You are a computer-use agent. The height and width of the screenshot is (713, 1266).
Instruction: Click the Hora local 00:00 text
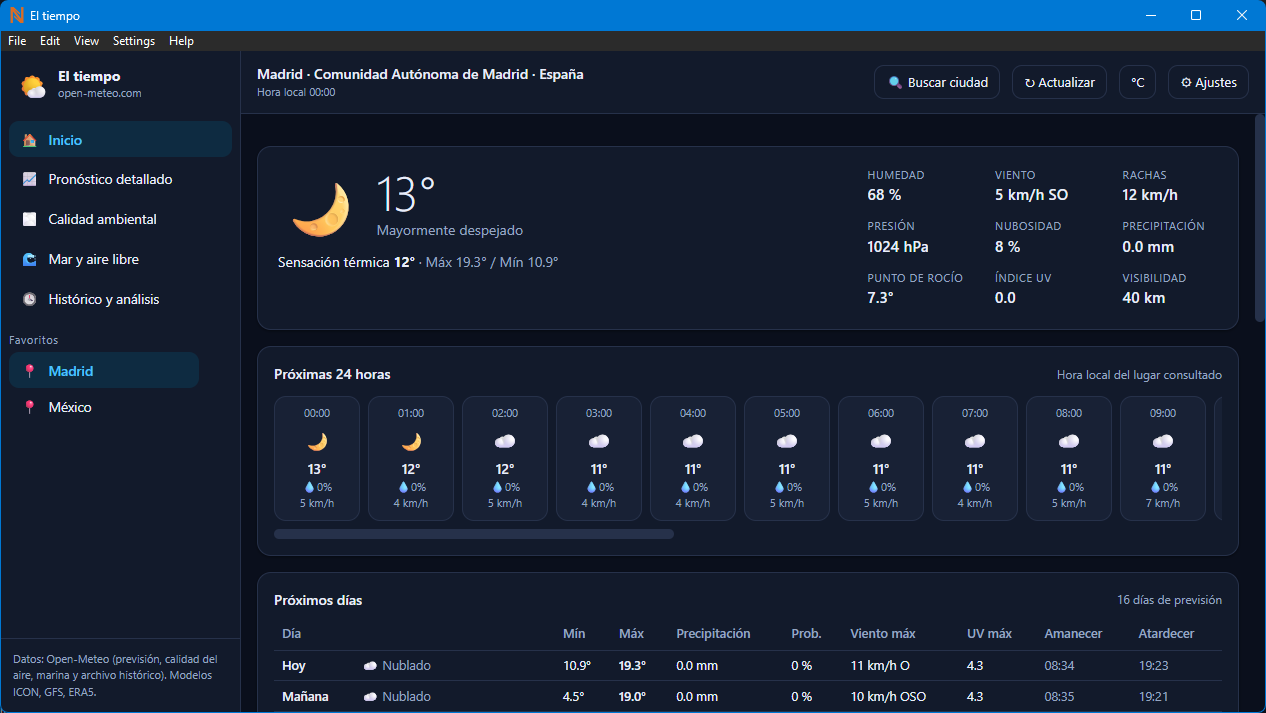[x=296, y=92]
